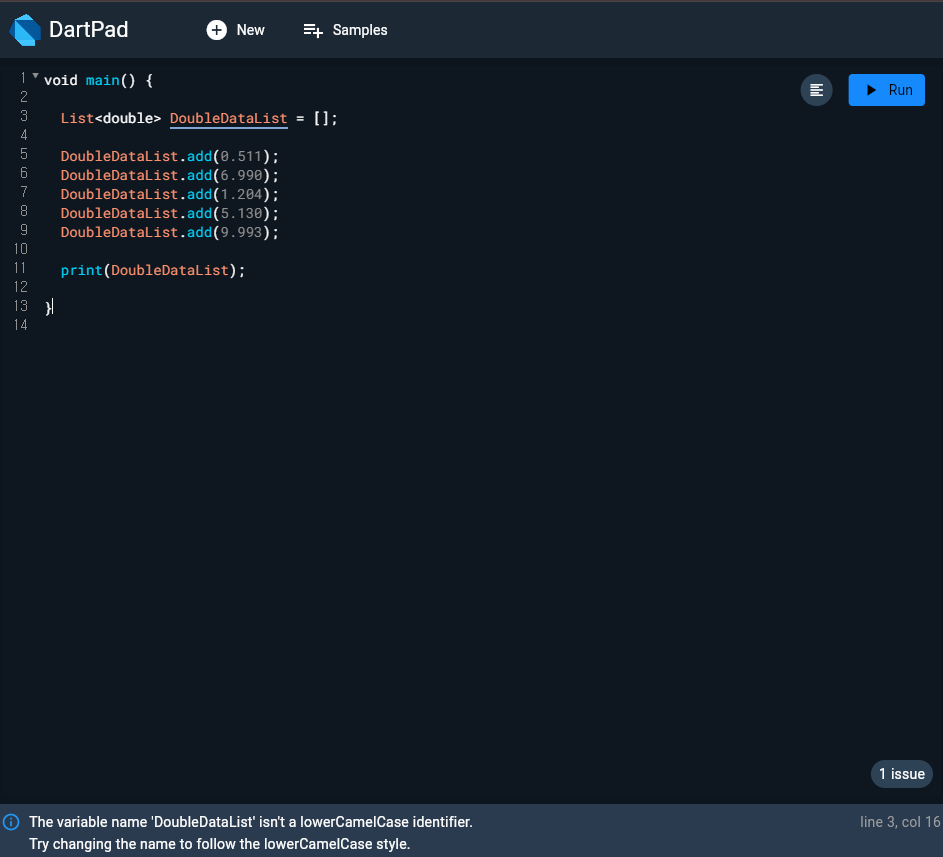Click 'Try changing the name' suggestion text

[x=220, y=844]
